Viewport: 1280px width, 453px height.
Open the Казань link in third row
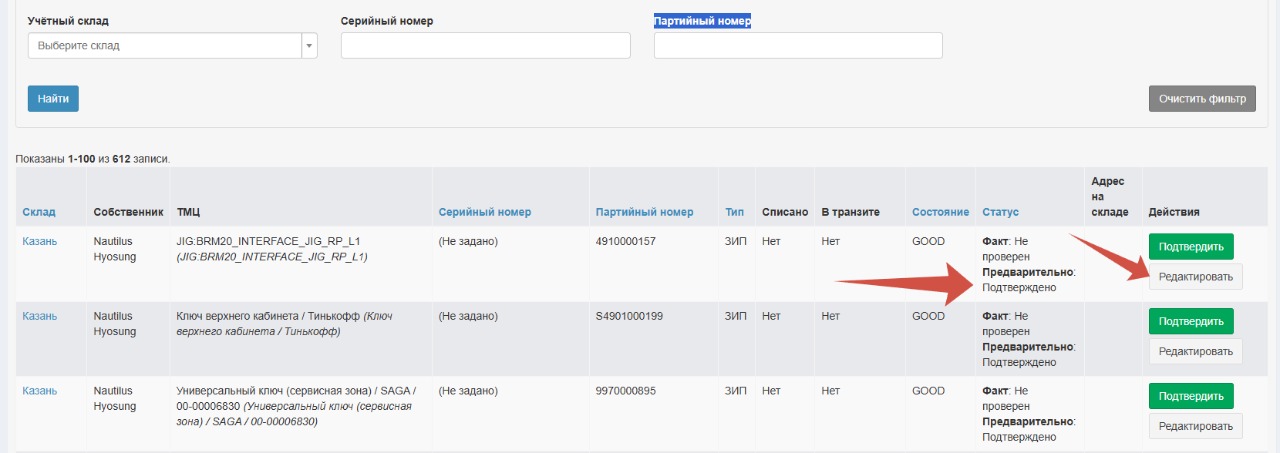click(x=40, y=391)
